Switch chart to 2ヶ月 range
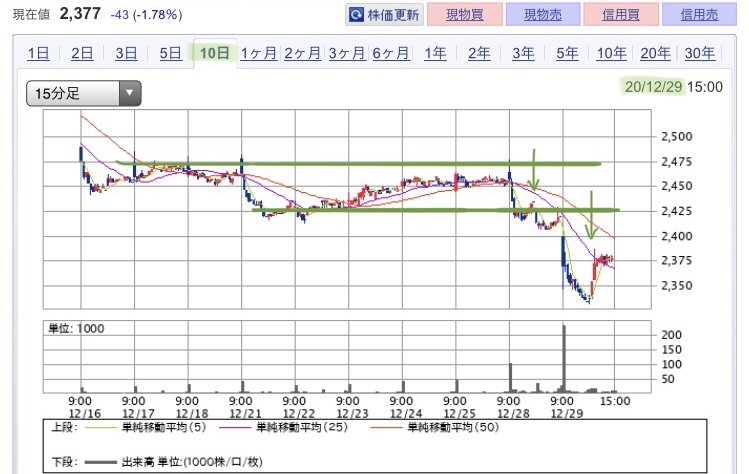 (302, 53)
